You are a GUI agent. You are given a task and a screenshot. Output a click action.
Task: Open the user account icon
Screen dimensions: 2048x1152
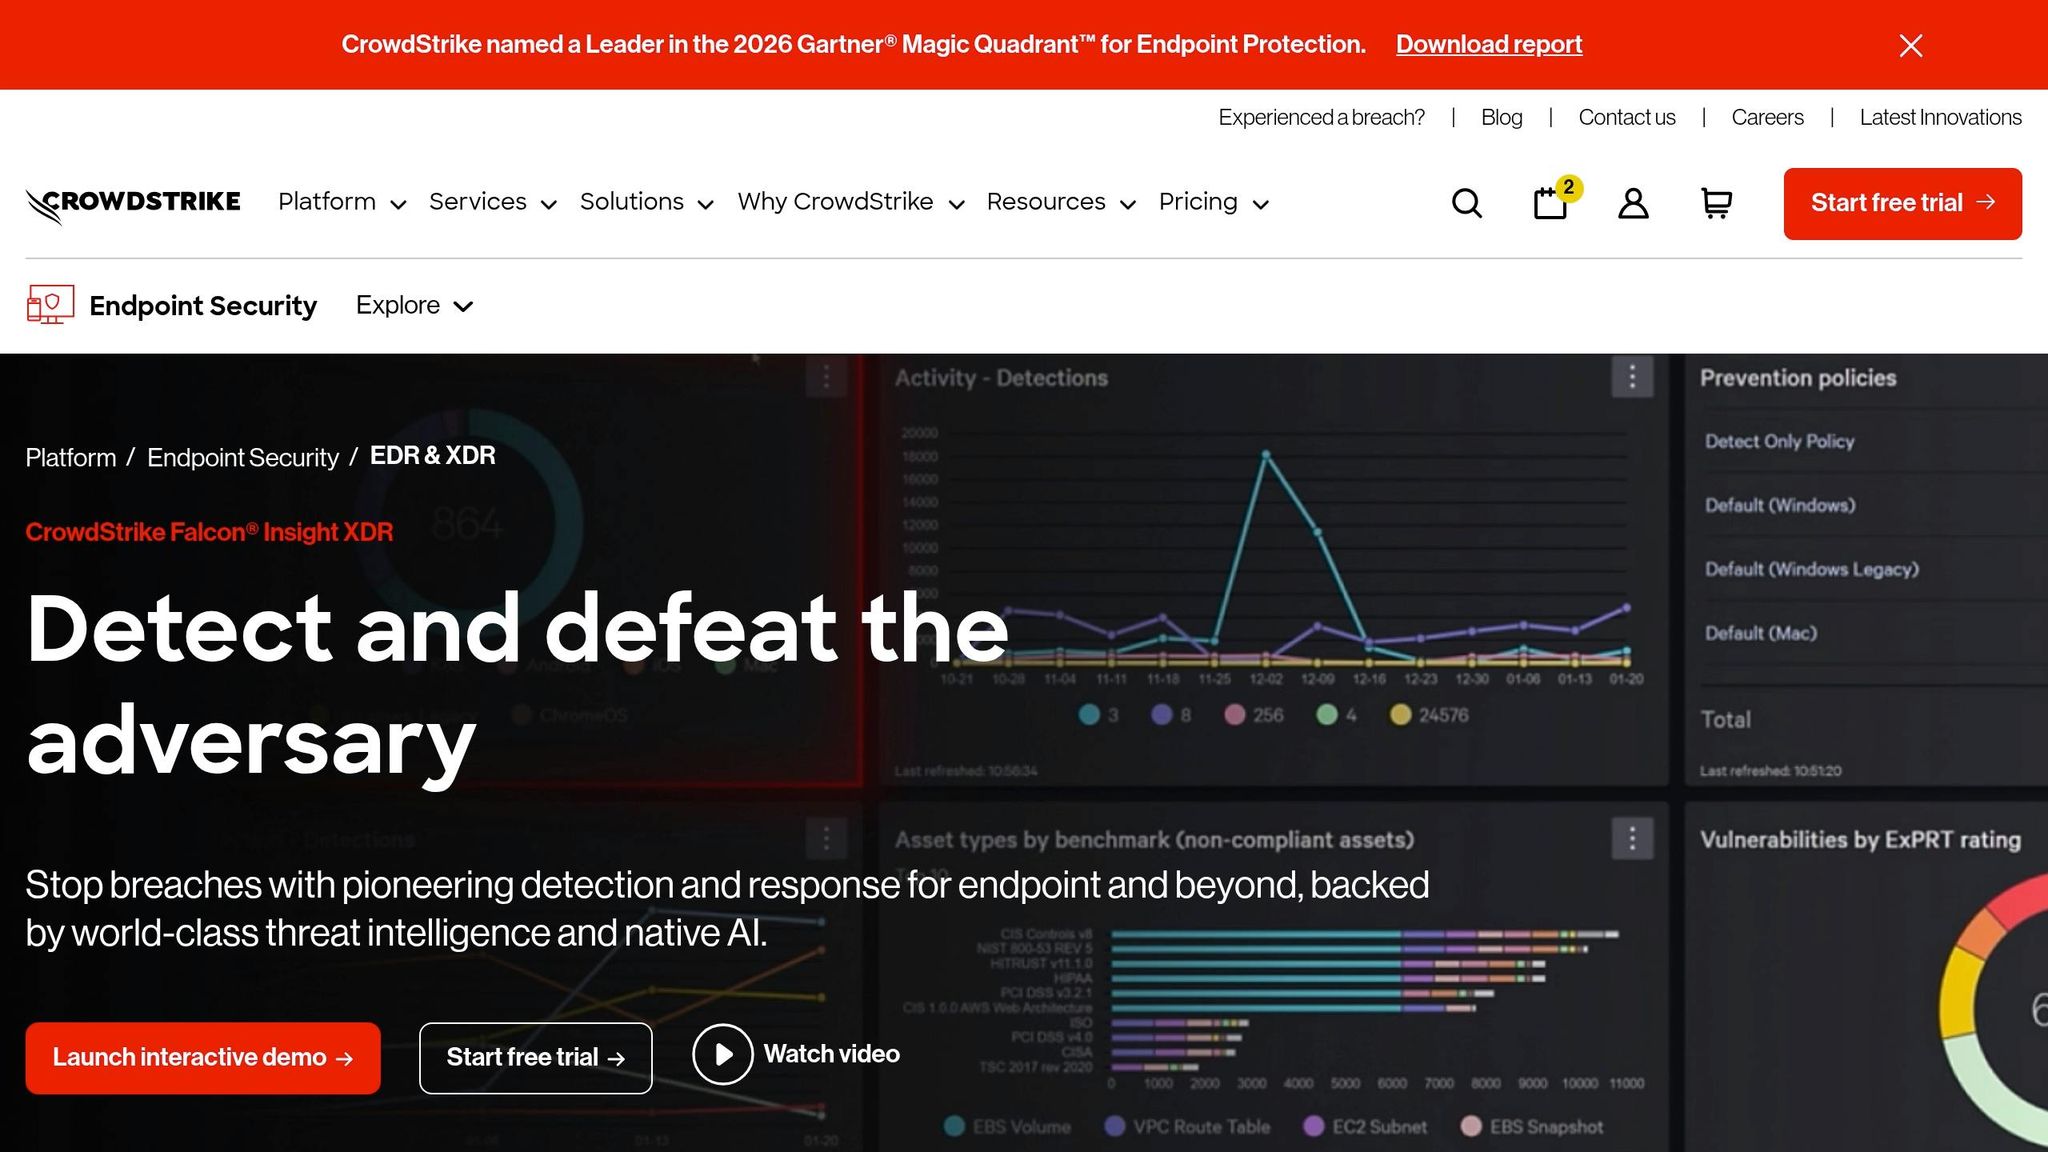[1633, 203]
